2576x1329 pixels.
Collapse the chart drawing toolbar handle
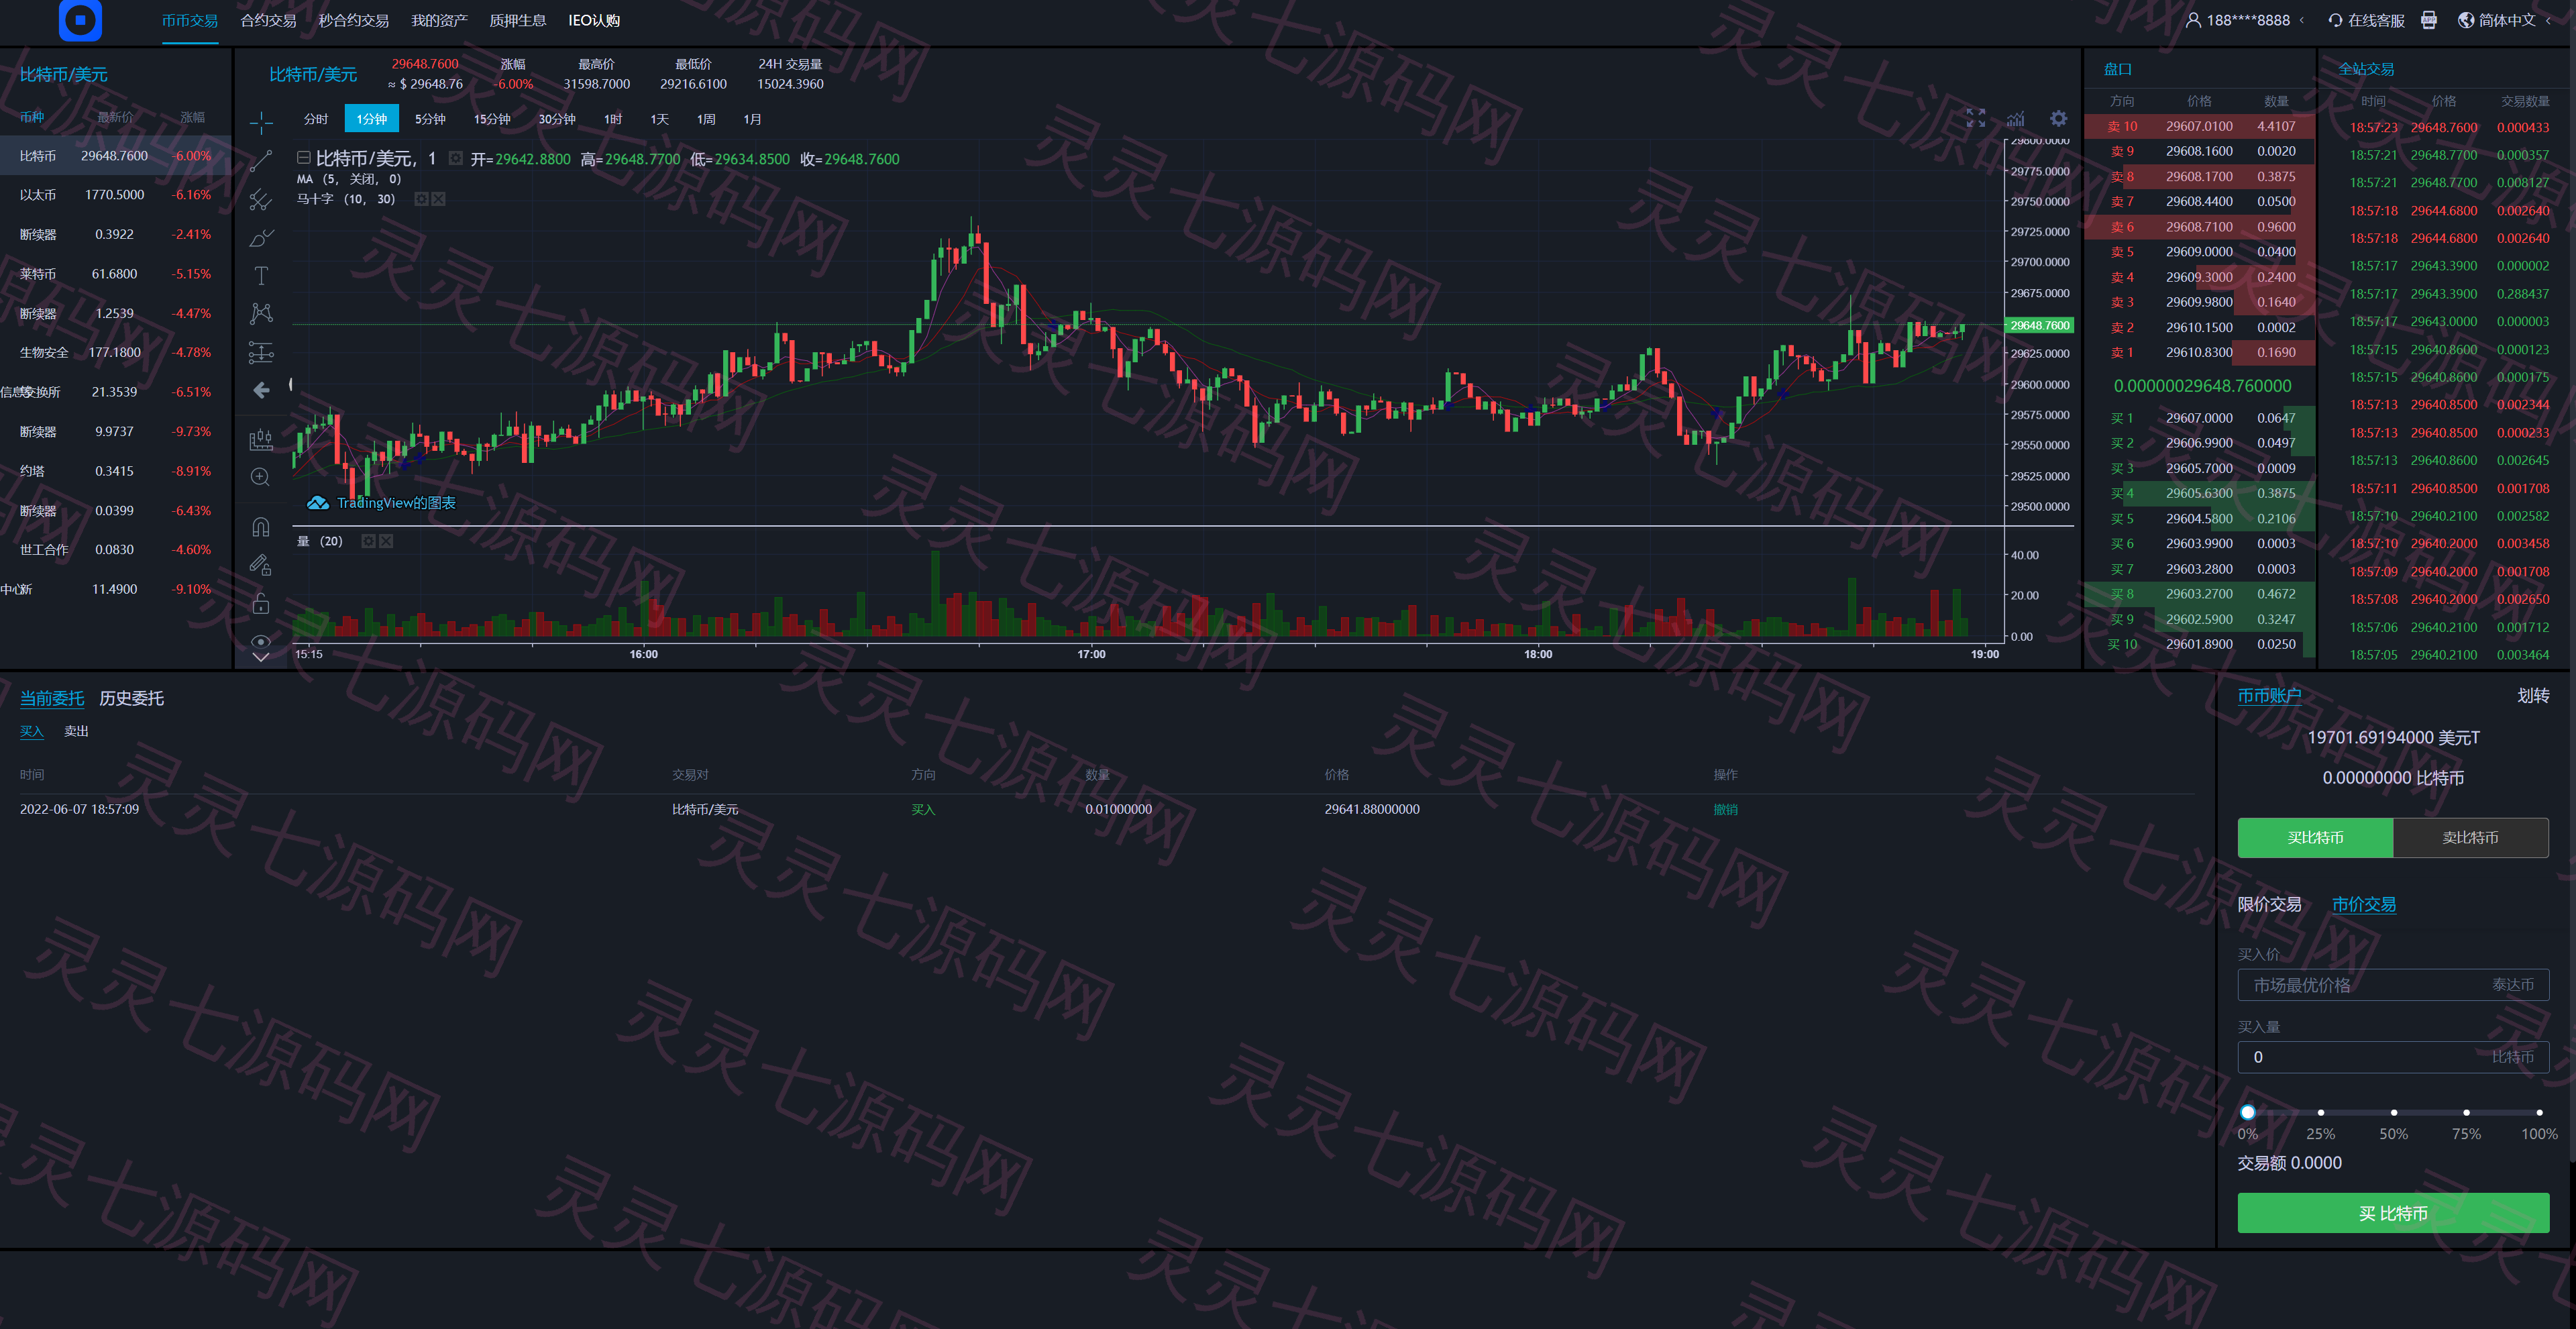[291, 384]
